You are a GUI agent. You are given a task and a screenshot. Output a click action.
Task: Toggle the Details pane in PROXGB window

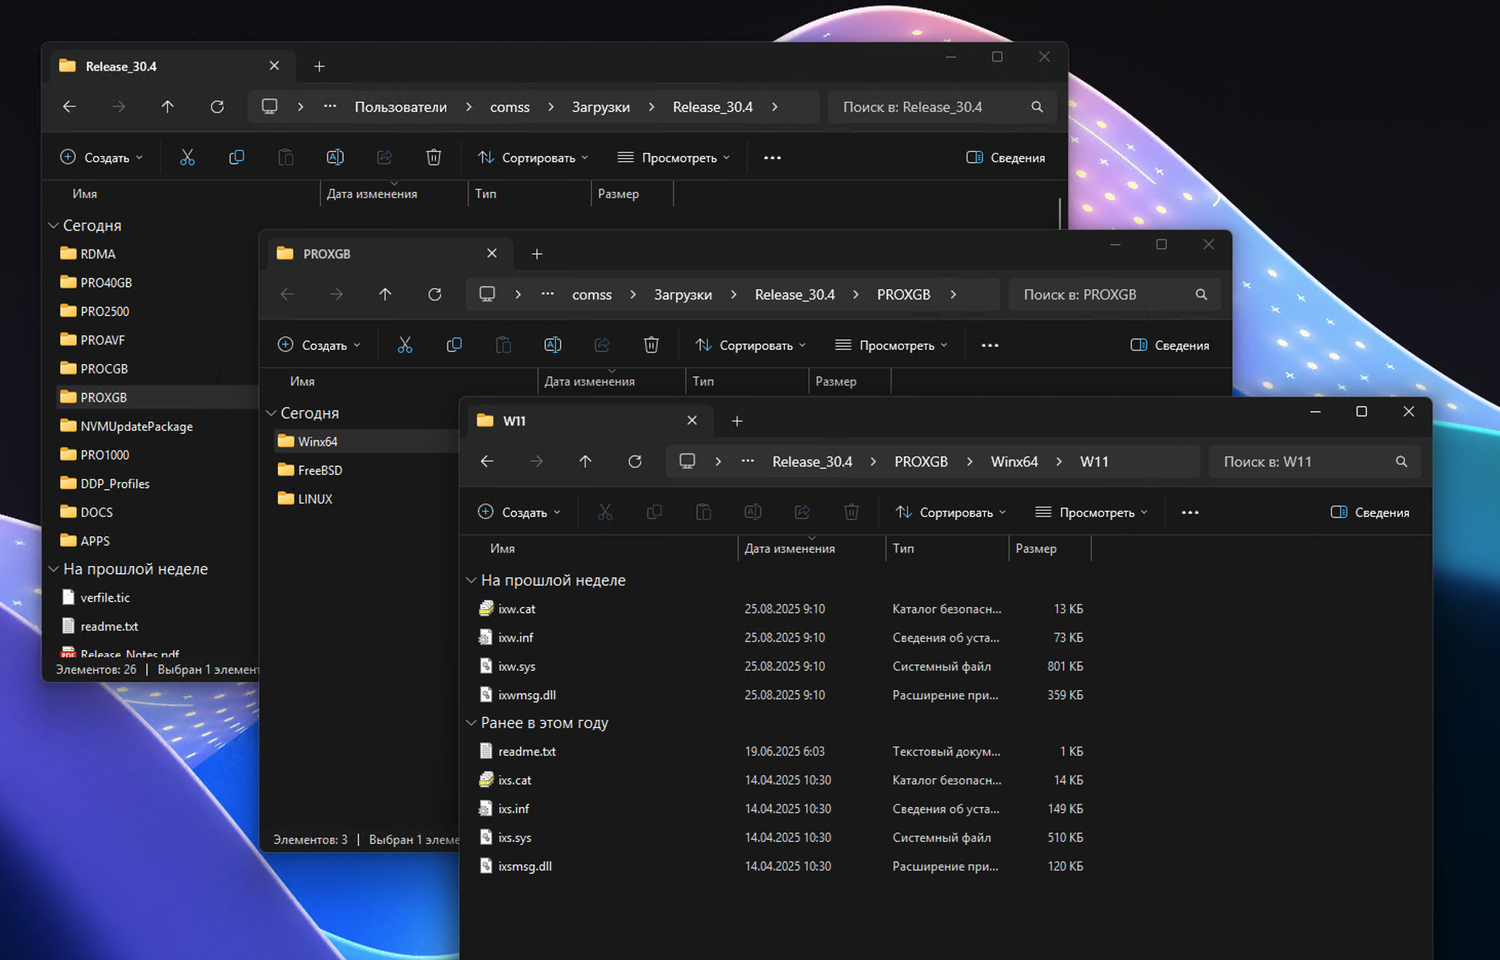tap(1170, 345)
